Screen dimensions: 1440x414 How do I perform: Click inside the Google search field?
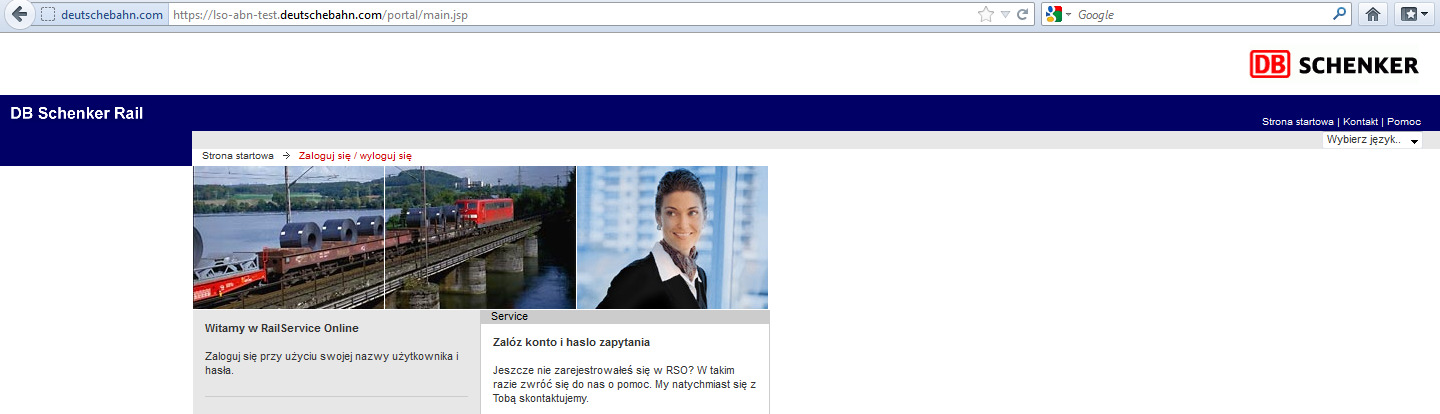pos(1203,15)
